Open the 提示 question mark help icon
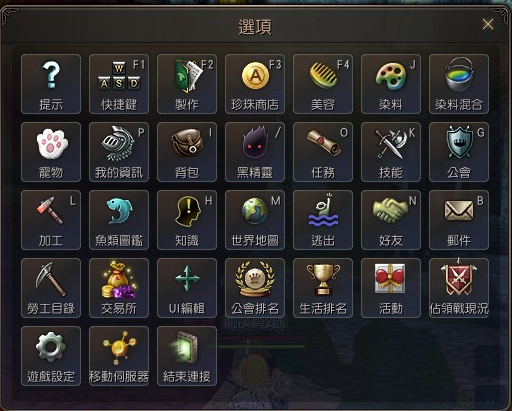The width and height of the screenshot is (512, 411). pos(51,84)
